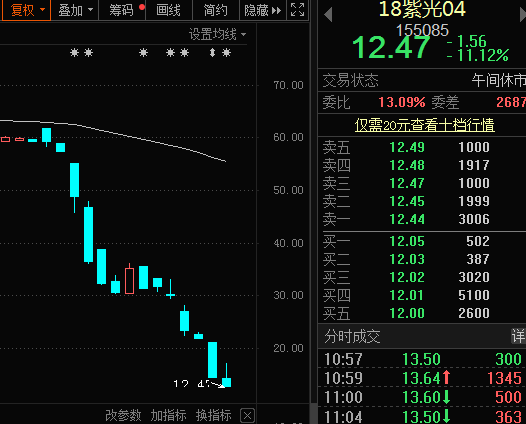
Task: Click the 卖四 price 12.48
Action: pyautogui.click(x=407, y=165)
